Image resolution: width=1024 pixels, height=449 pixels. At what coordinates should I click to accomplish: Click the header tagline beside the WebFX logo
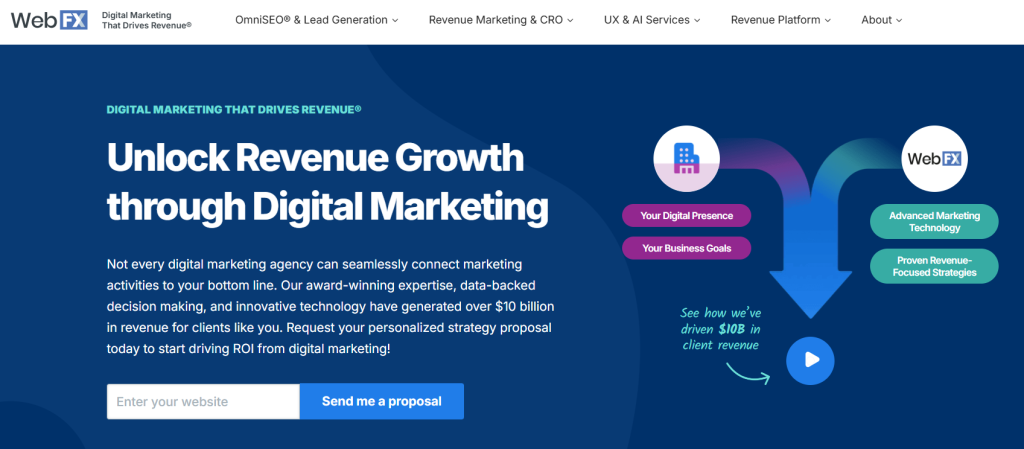[x=146, y=20]
